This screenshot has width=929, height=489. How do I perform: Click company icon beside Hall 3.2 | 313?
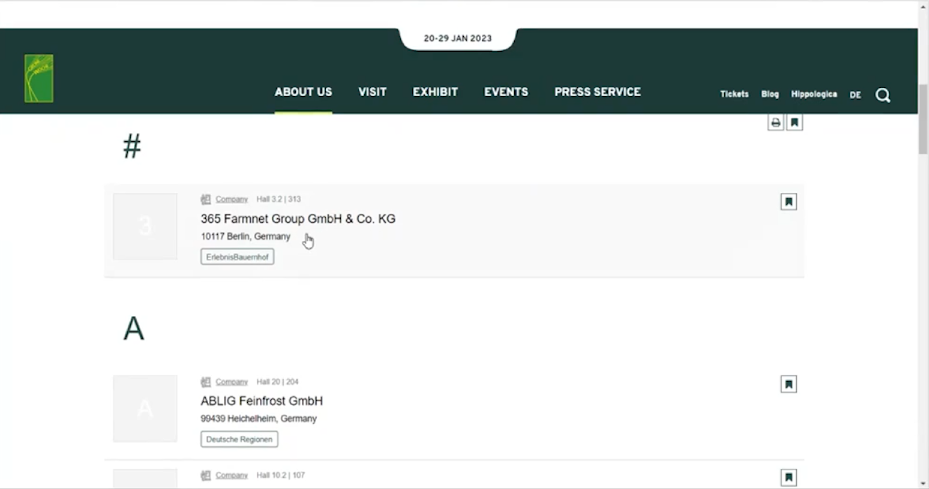(x=206, y=199)
